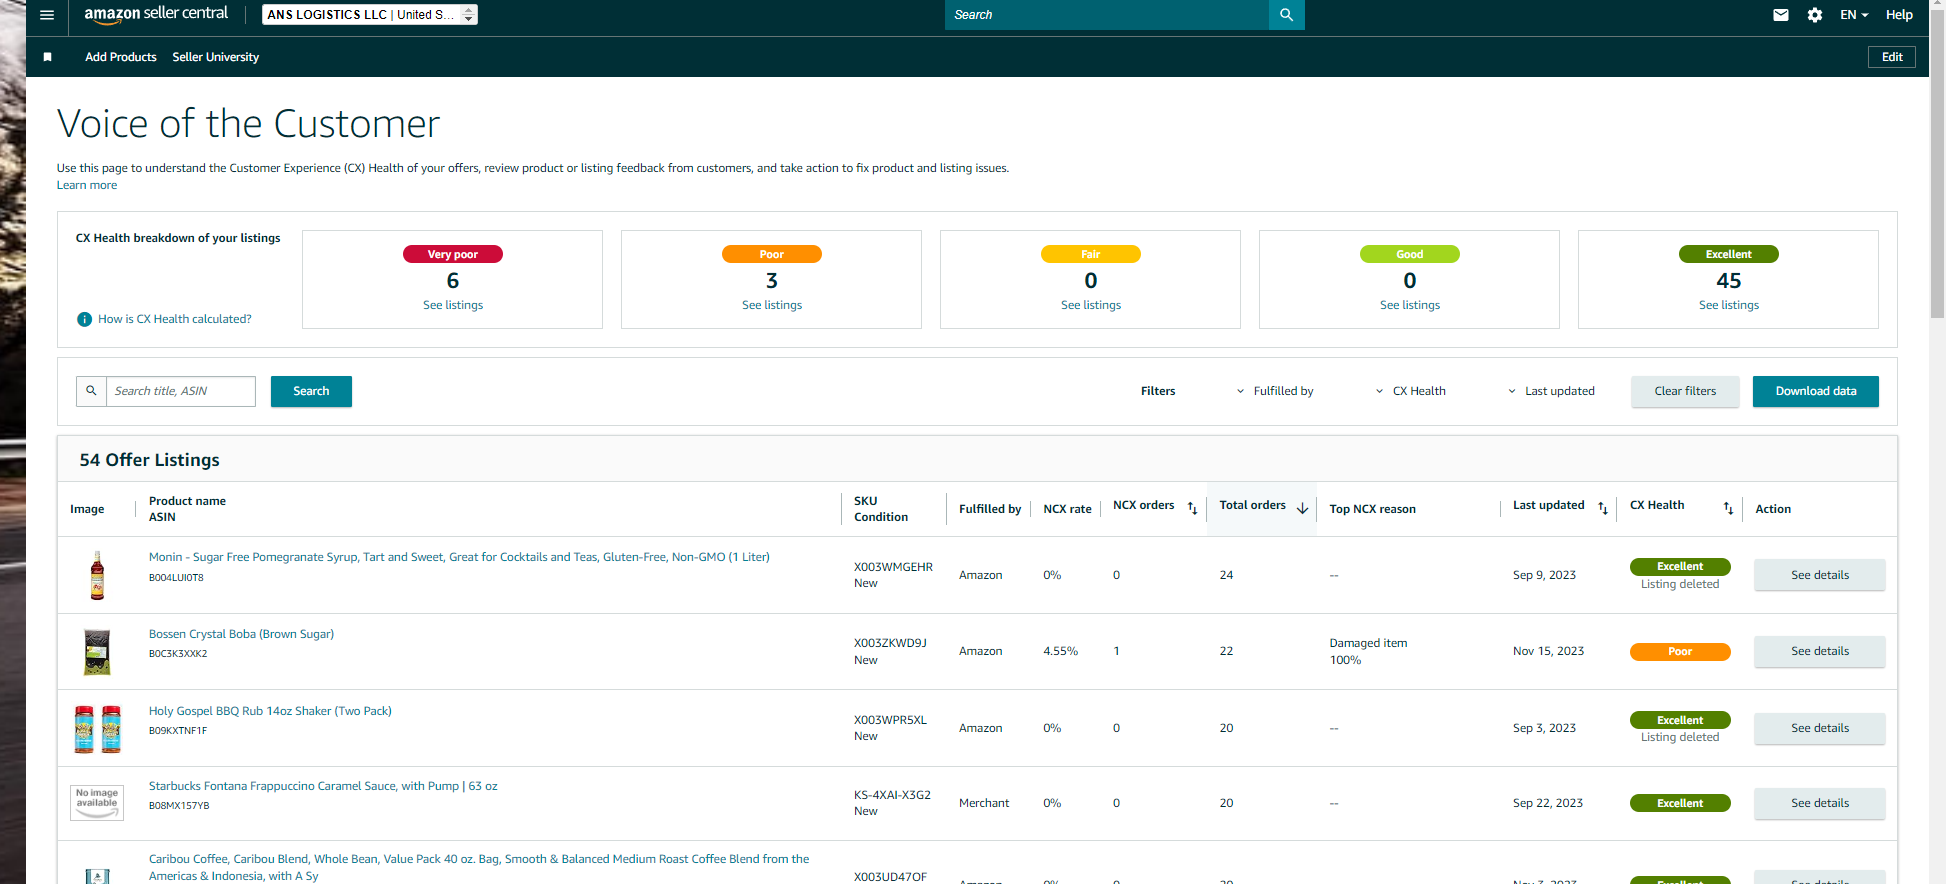This screenshot has width=1946, height=884.
Task: Expand the Last updated filter
Action: tap(1551, 391)
